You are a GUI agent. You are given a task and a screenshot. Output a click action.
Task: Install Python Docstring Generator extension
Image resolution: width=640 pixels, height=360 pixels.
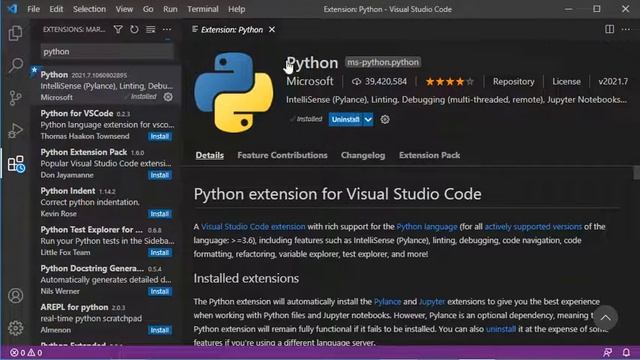[160, 291]
